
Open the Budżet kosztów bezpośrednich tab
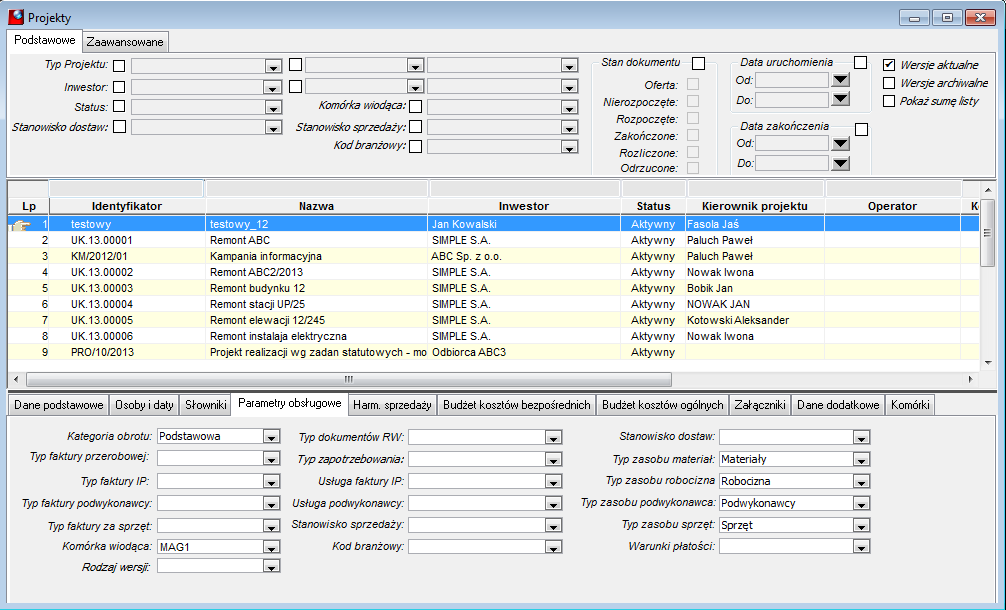516,405
